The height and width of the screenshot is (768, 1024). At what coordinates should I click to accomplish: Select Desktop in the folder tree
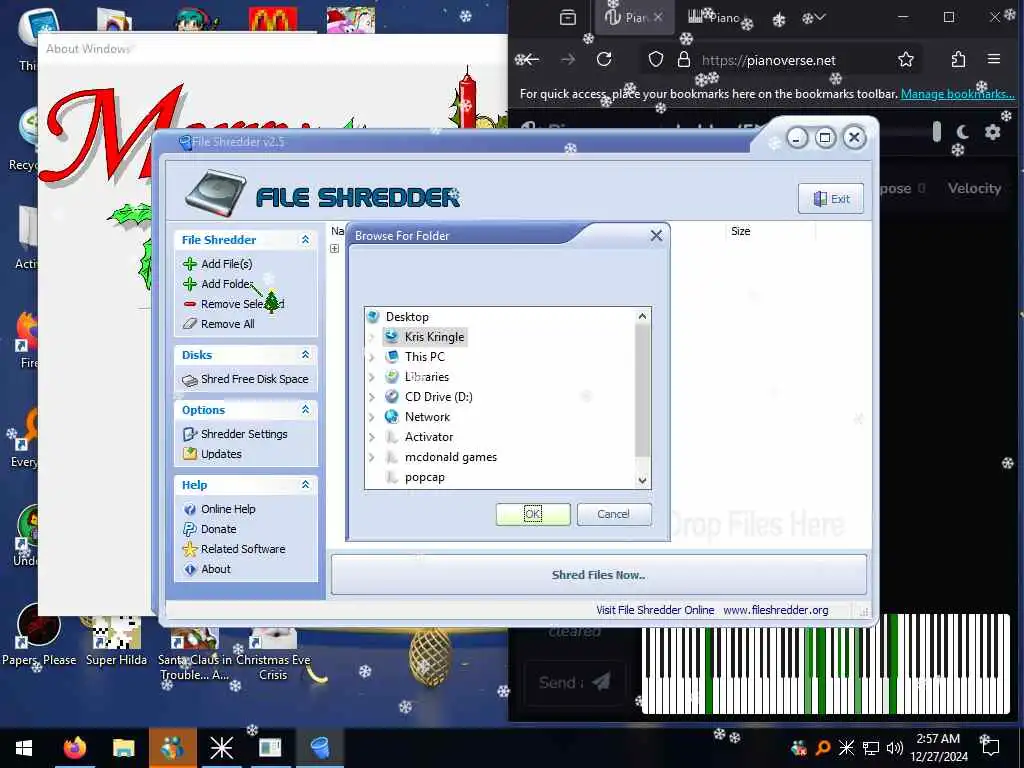407,317
